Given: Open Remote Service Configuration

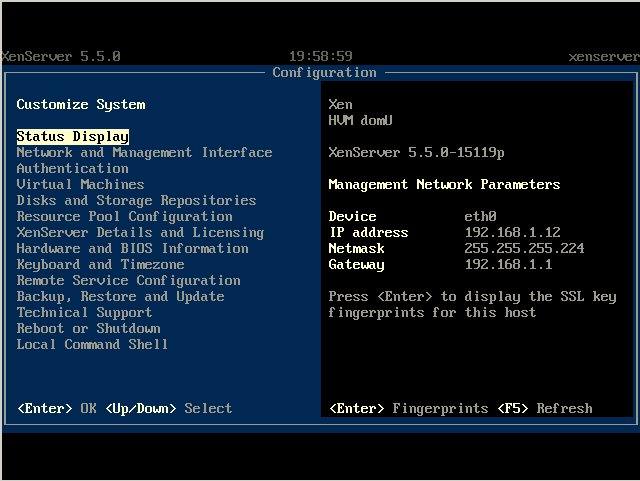Looking at the screenshot, I should coord(128,280).
